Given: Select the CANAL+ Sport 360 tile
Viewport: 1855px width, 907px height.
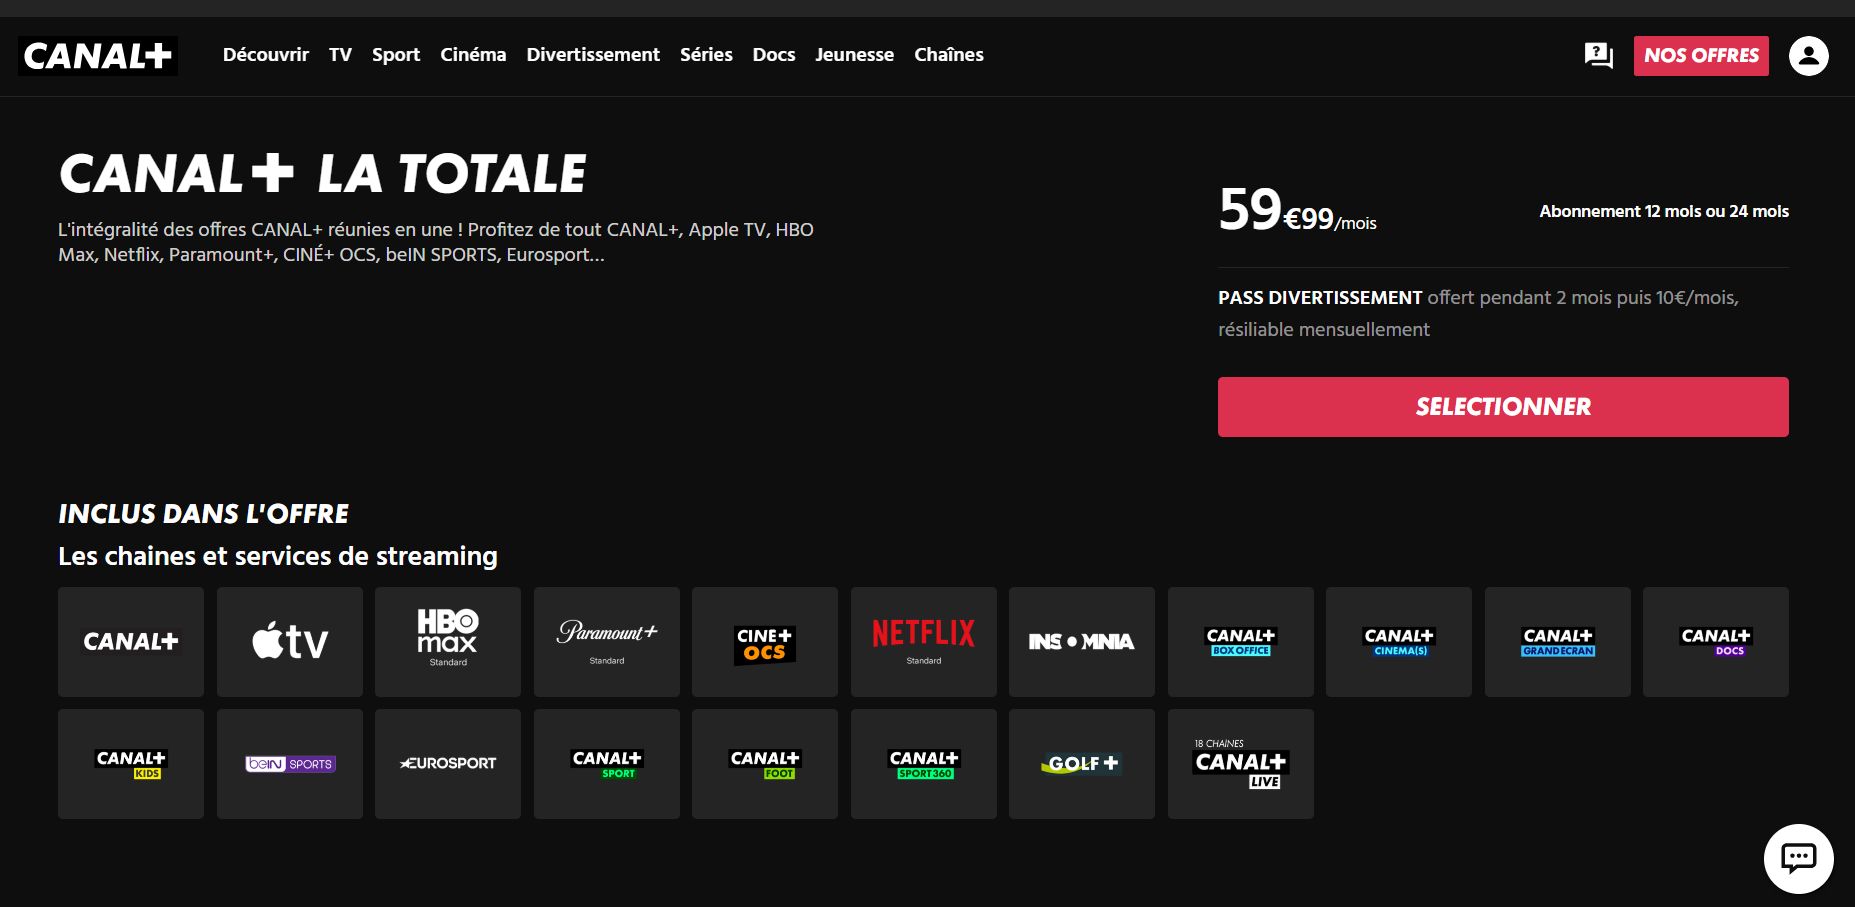Looking at the screenshot, I should point(924,764).
